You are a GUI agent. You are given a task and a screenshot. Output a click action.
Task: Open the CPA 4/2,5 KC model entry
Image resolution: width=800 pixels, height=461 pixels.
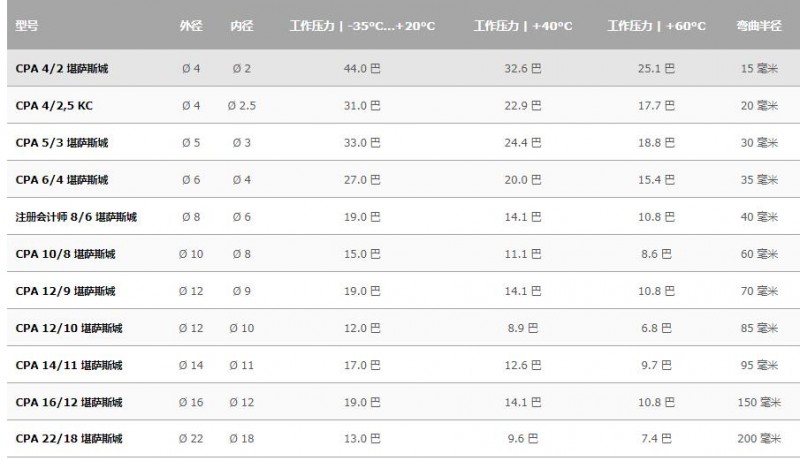pos(54,106)
